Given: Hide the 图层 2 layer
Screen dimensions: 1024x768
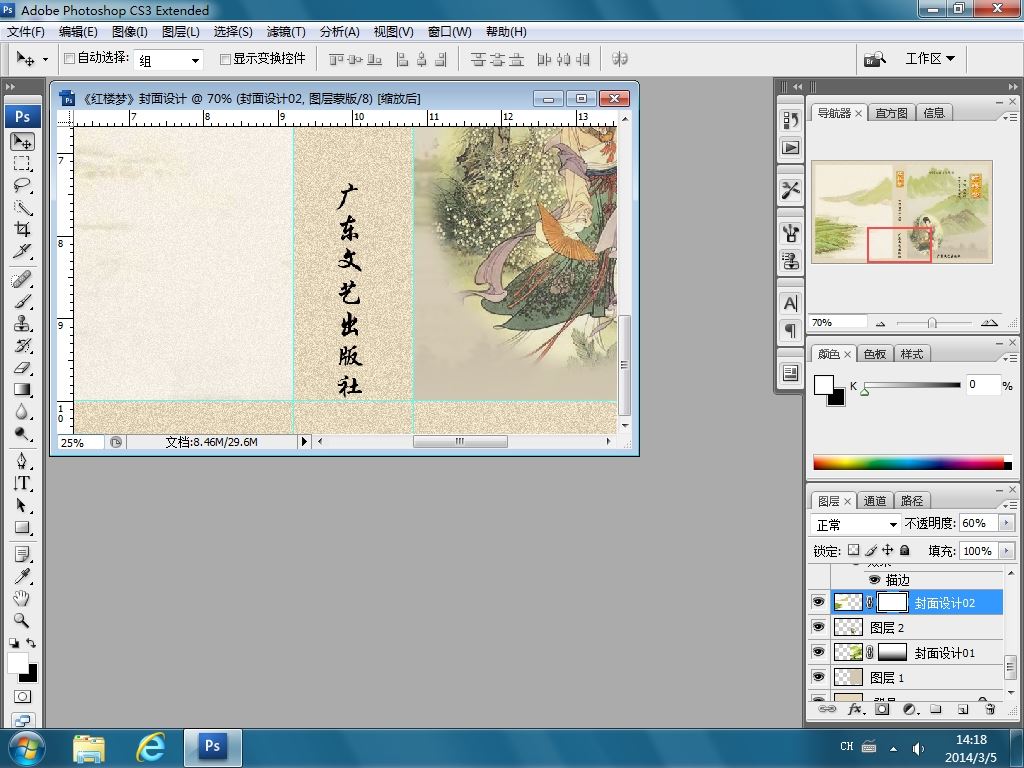Looking at the screenshot, I should point(818,627).
